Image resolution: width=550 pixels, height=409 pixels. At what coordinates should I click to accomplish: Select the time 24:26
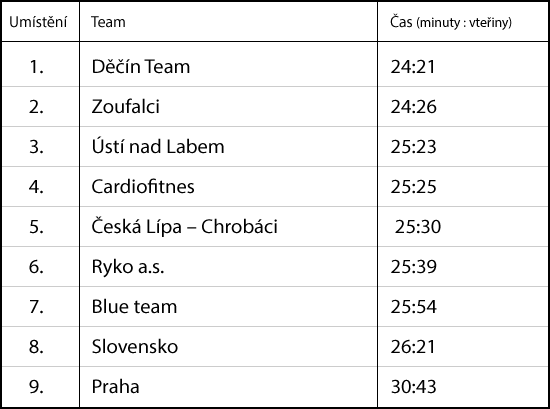click(x=414, y=107)
